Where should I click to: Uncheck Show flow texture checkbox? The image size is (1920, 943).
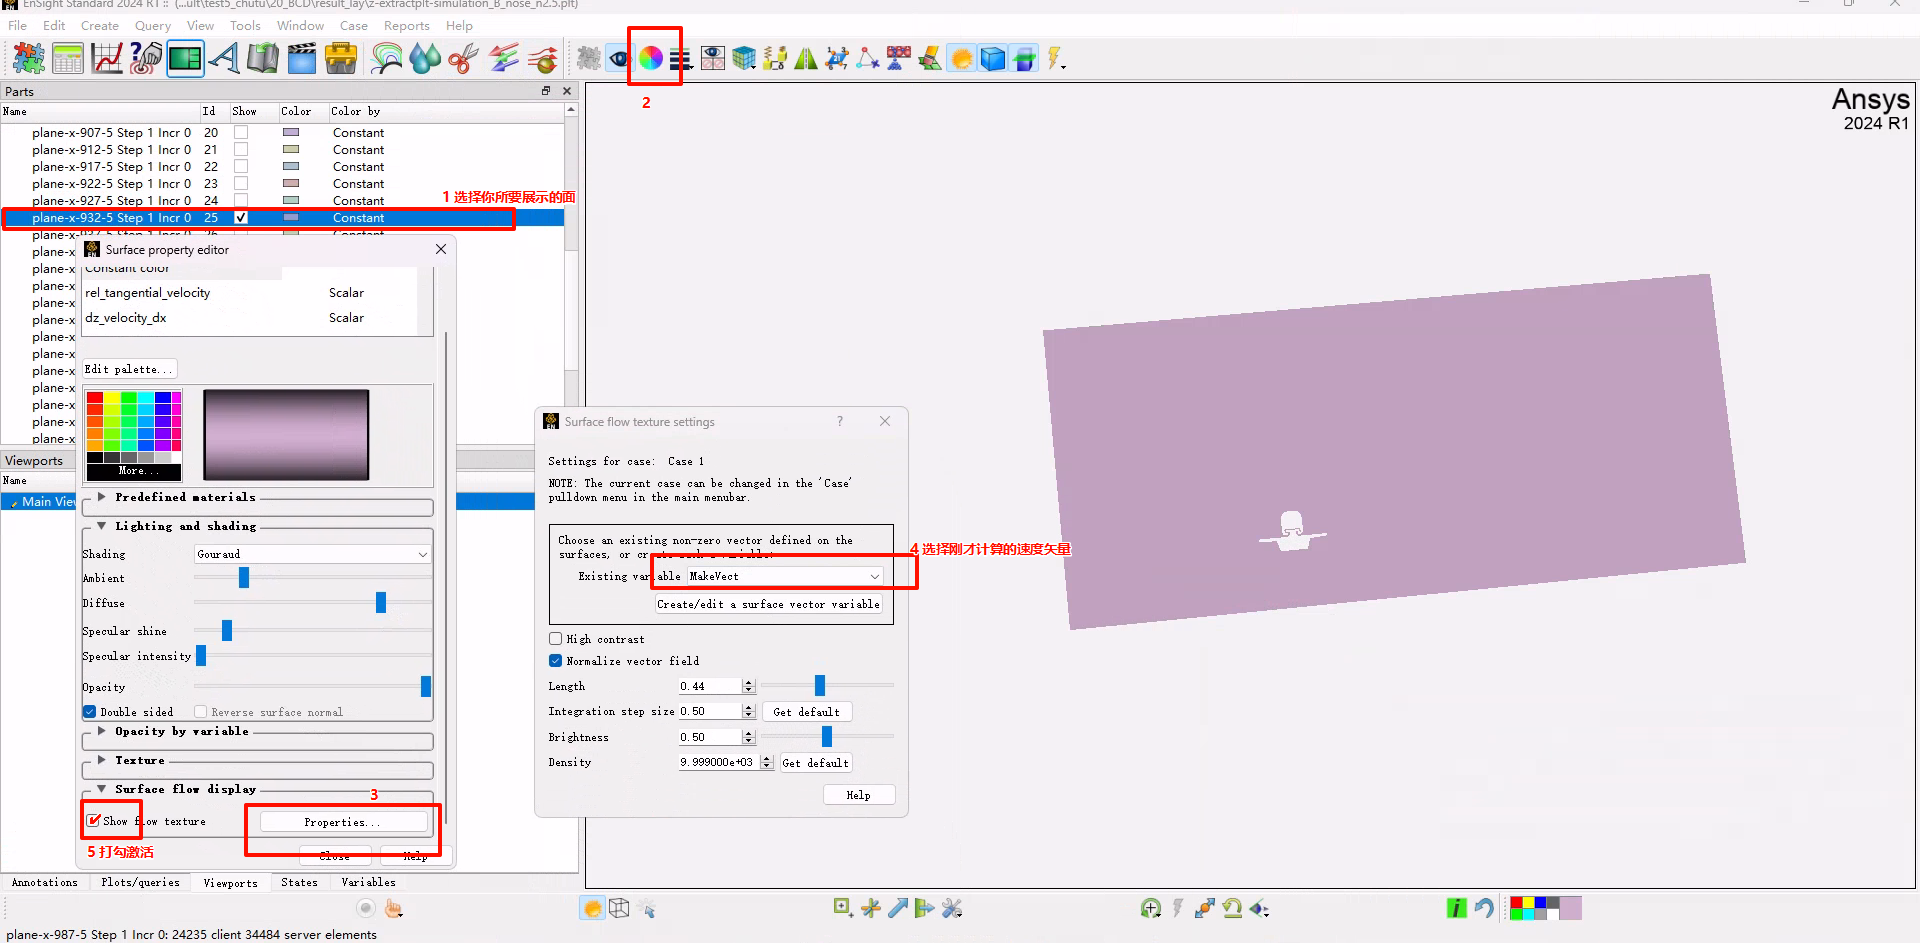pyautogui.click(x=94, y=821)
